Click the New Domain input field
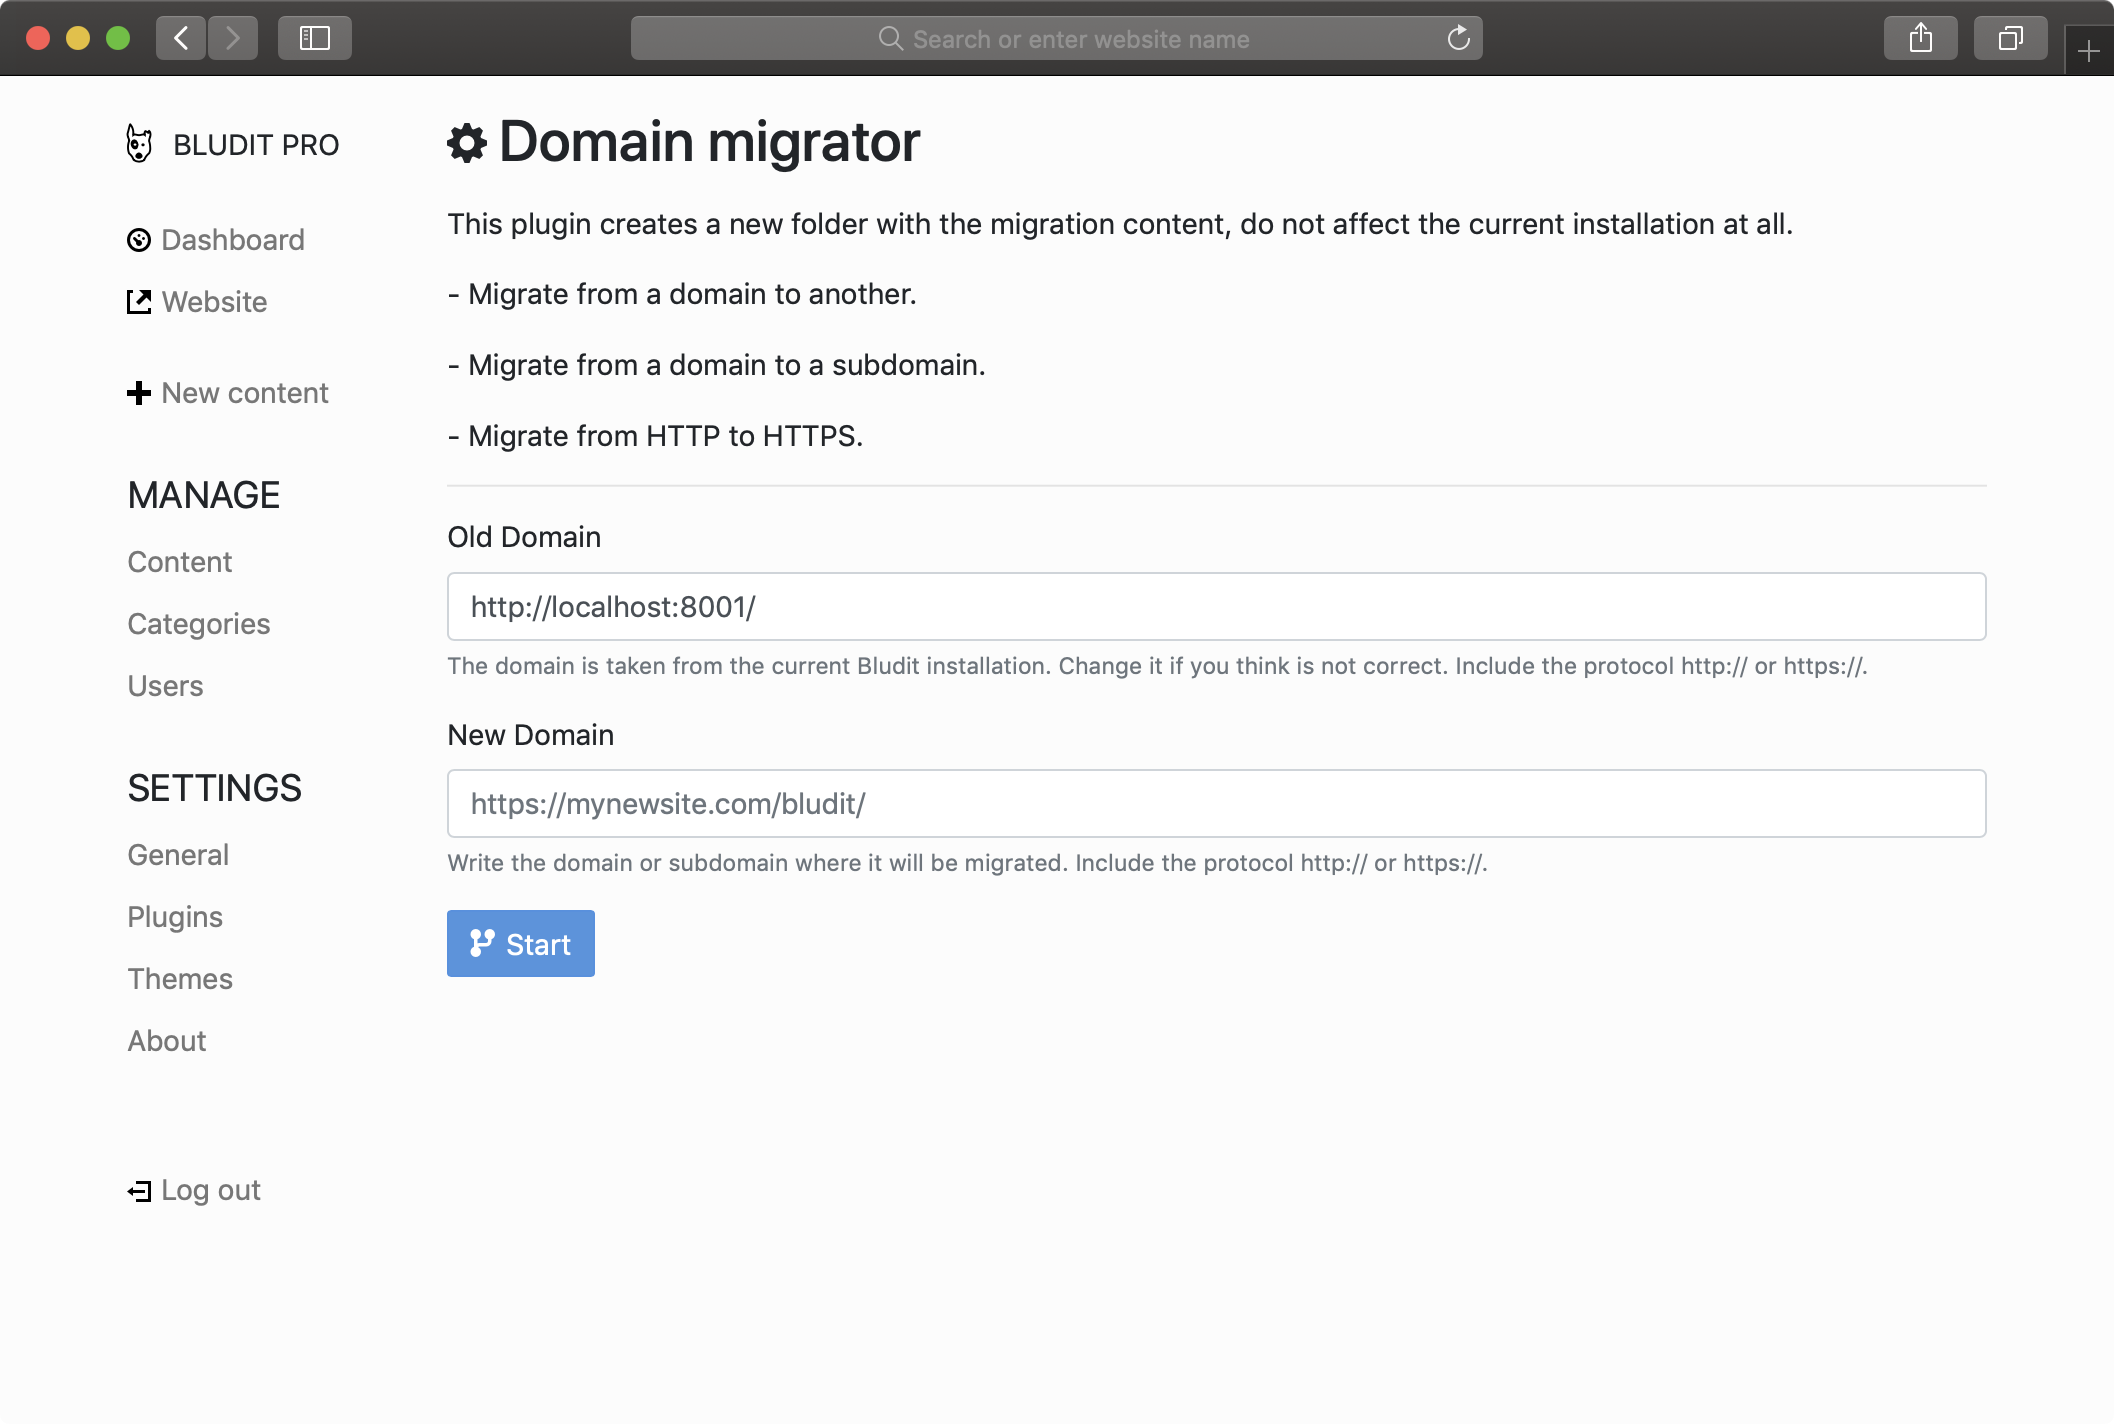 1216,803
